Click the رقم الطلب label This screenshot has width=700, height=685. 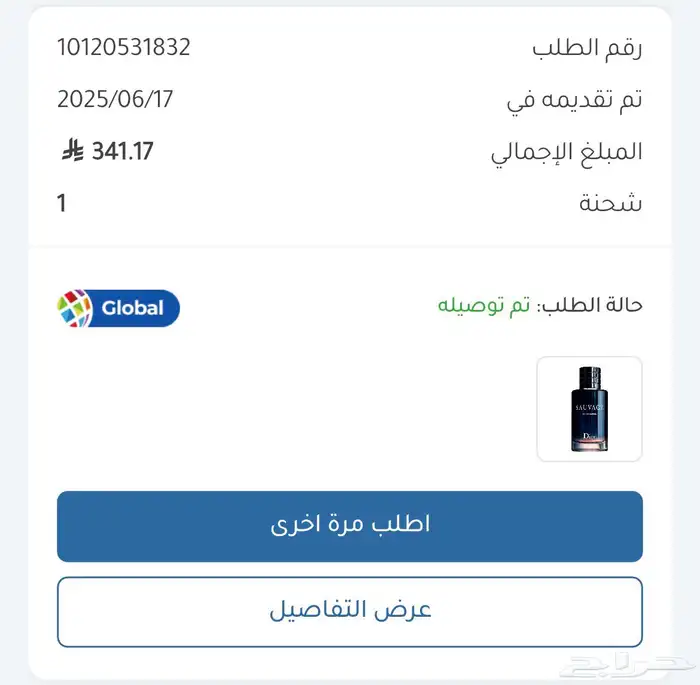[586, 47]
